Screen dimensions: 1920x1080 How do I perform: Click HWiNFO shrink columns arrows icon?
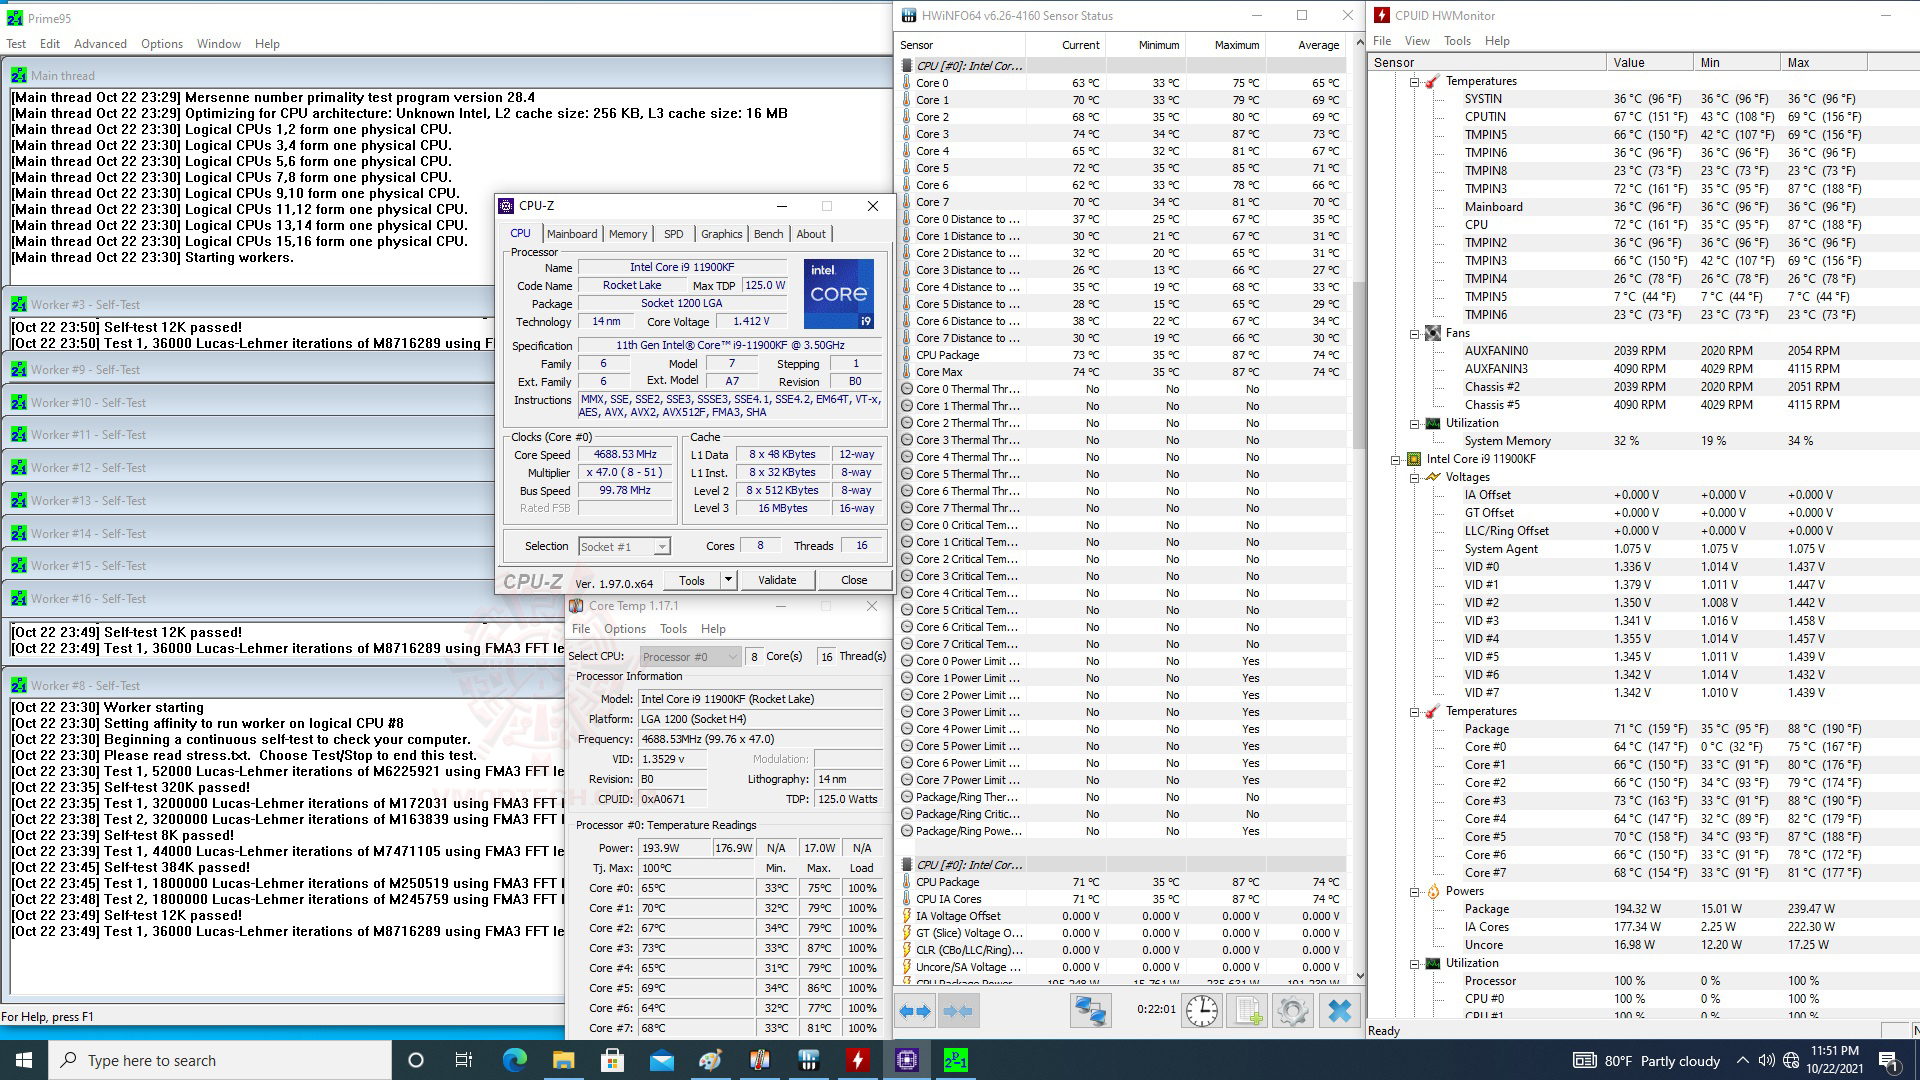(x=957, y=1011)
